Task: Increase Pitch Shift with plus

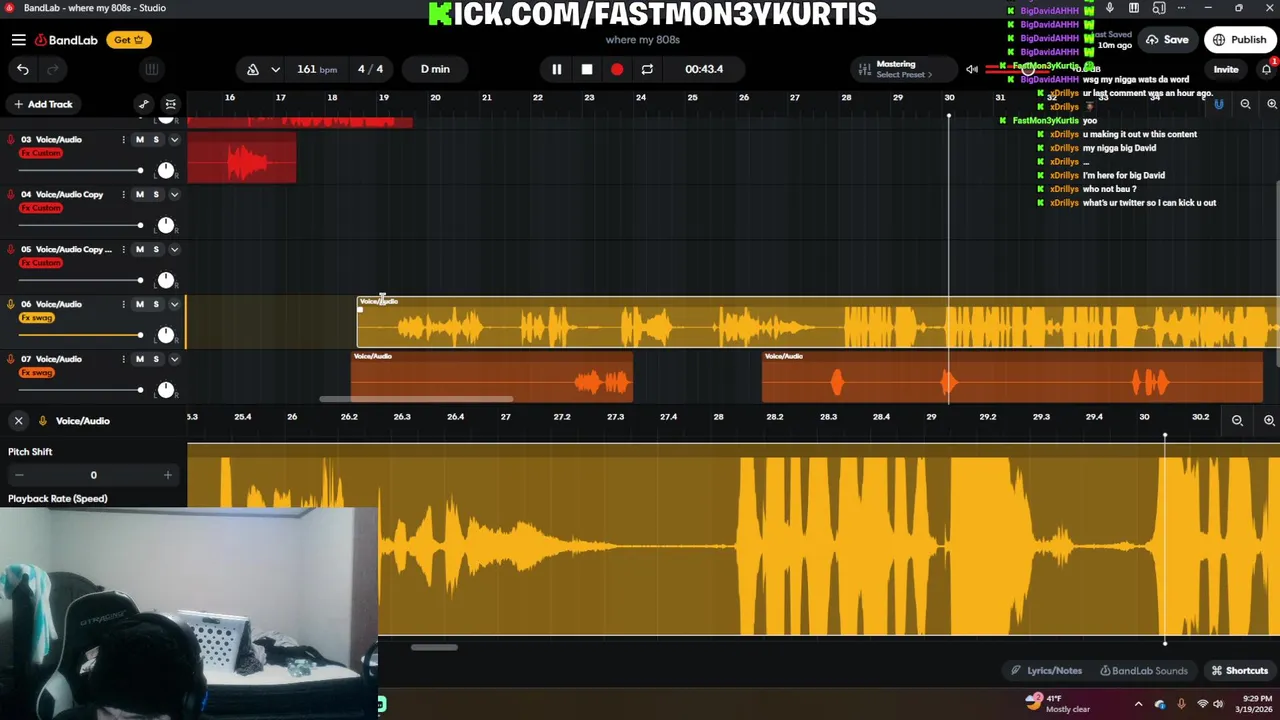Action: click(x=167, y=475)
